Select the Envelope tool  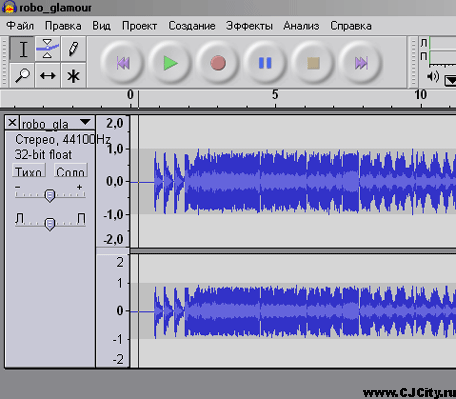pyautogui.click(x=48, y=49)
